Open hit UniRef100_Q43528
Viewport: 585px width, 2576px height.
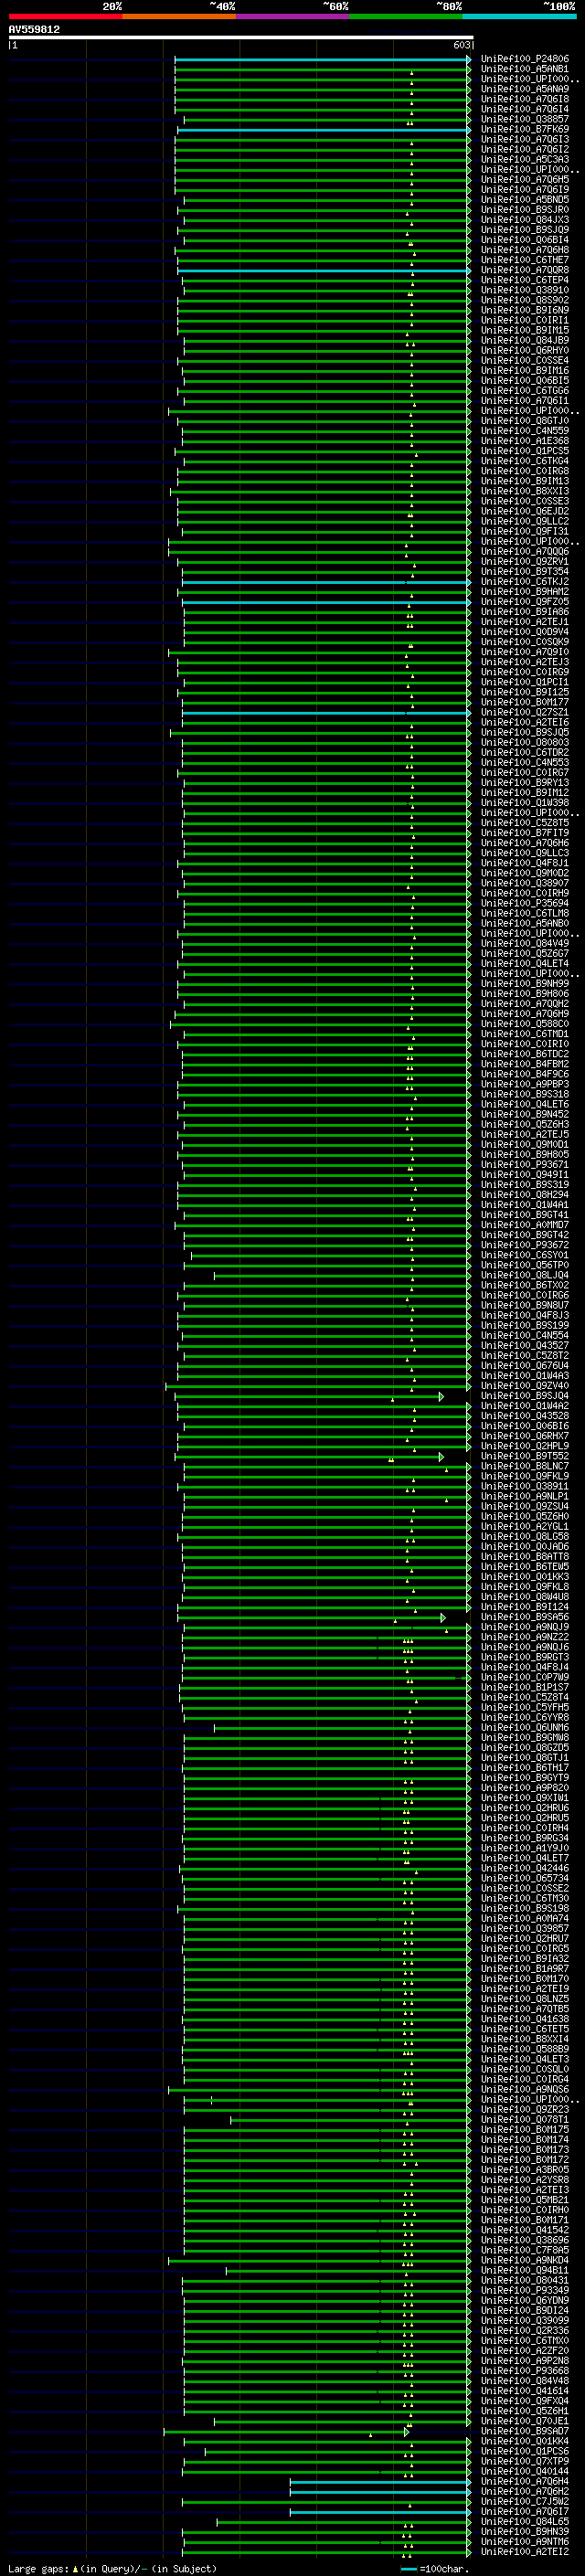(525, 1416)
